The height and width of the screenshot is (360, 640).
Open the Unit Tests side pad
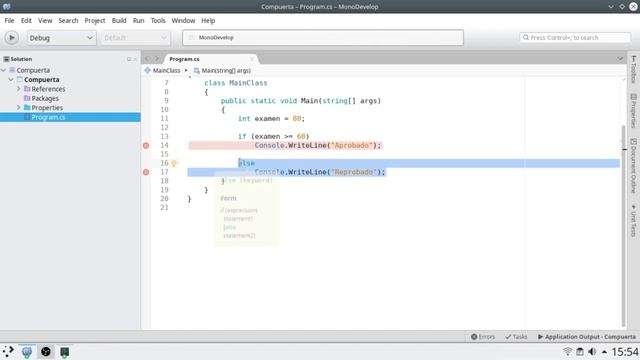pos(633,220)
